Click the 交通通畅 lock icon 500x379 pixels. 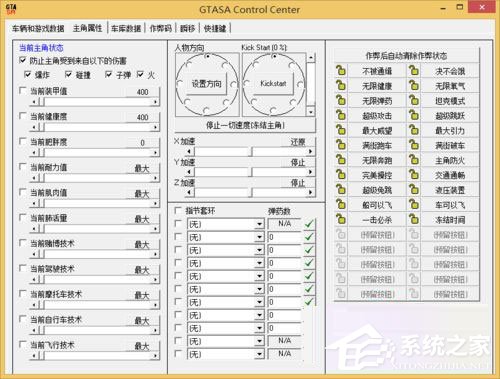(414, 175)
